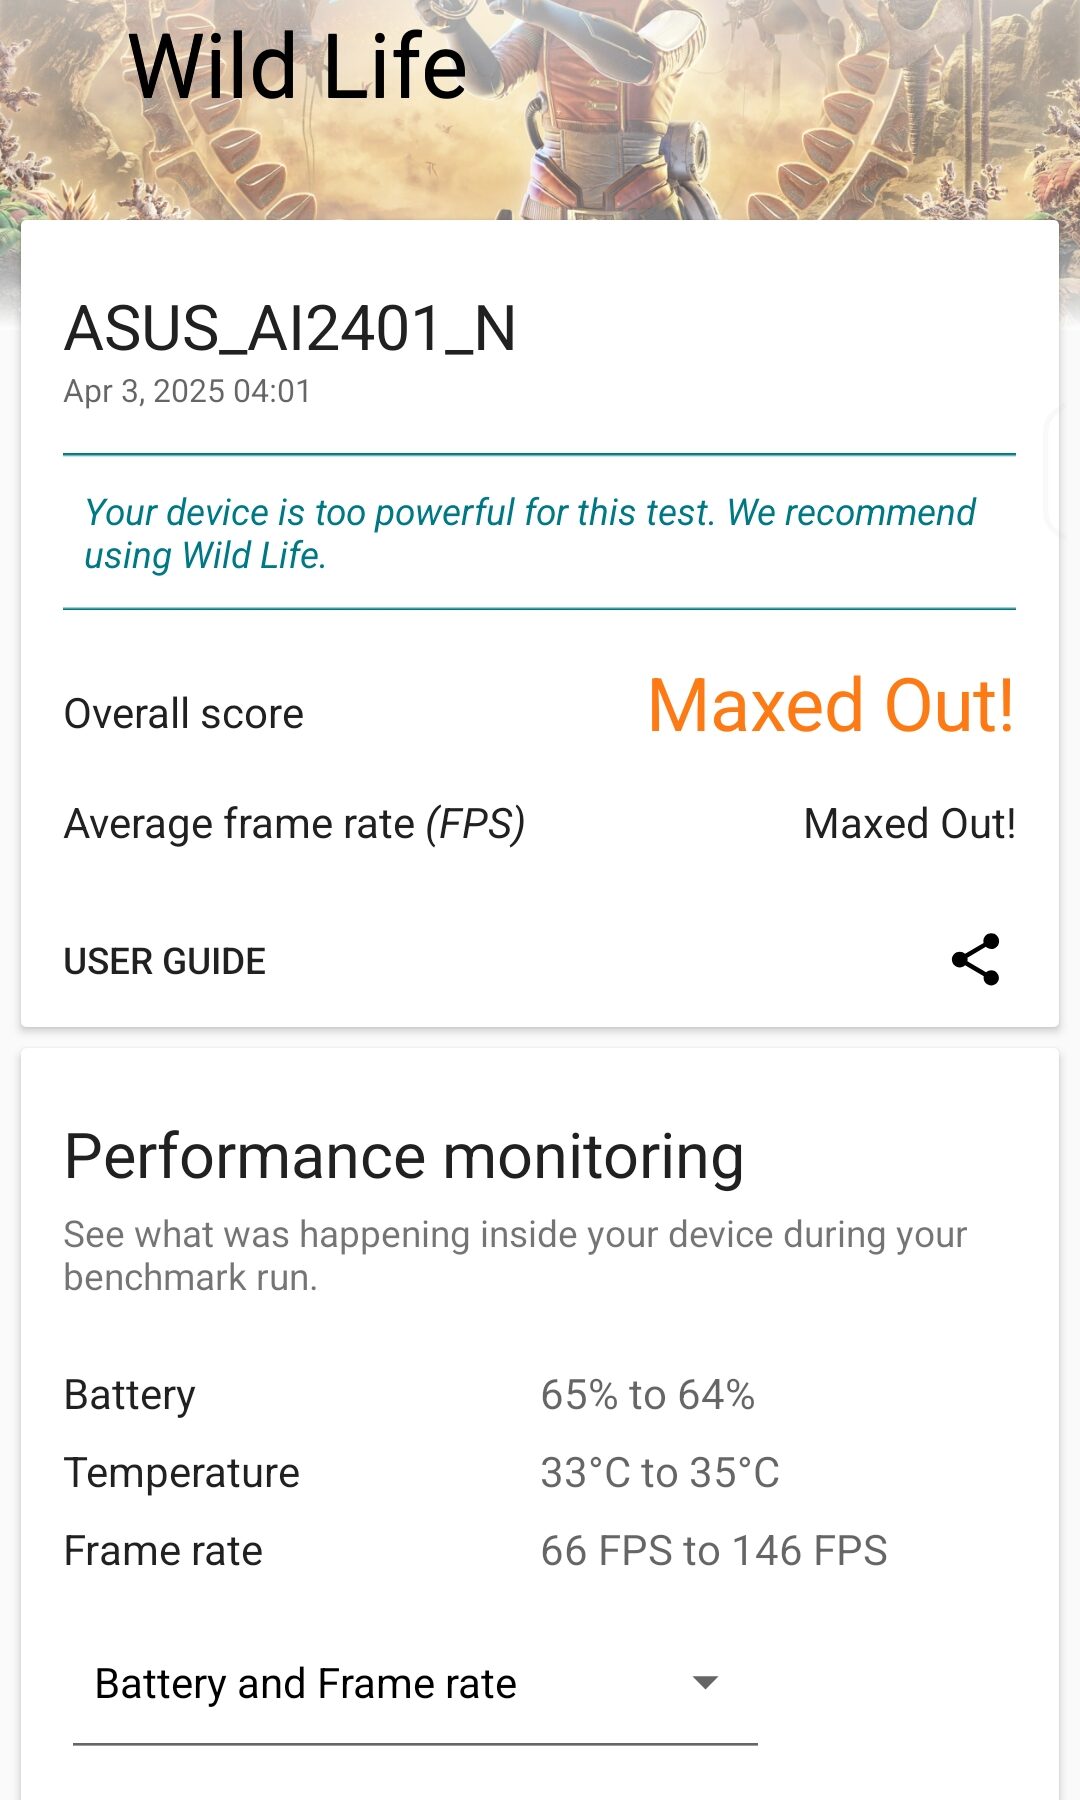Open the Battery and Frame rate selector
This screenshot has height=1800, width=1080.
[306, 1684]
